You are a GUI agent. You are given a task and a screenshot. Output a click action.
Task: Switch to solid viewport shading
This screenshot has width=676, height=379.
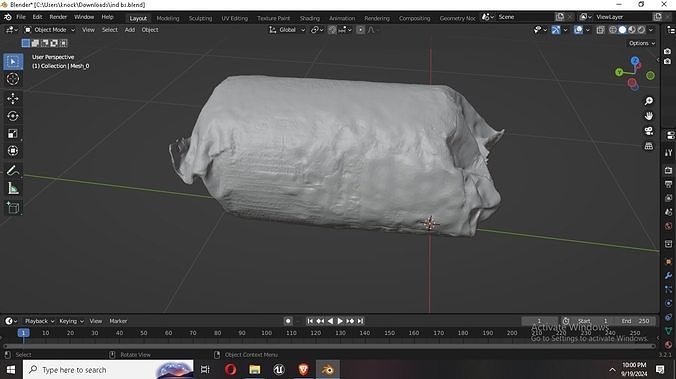622,30
